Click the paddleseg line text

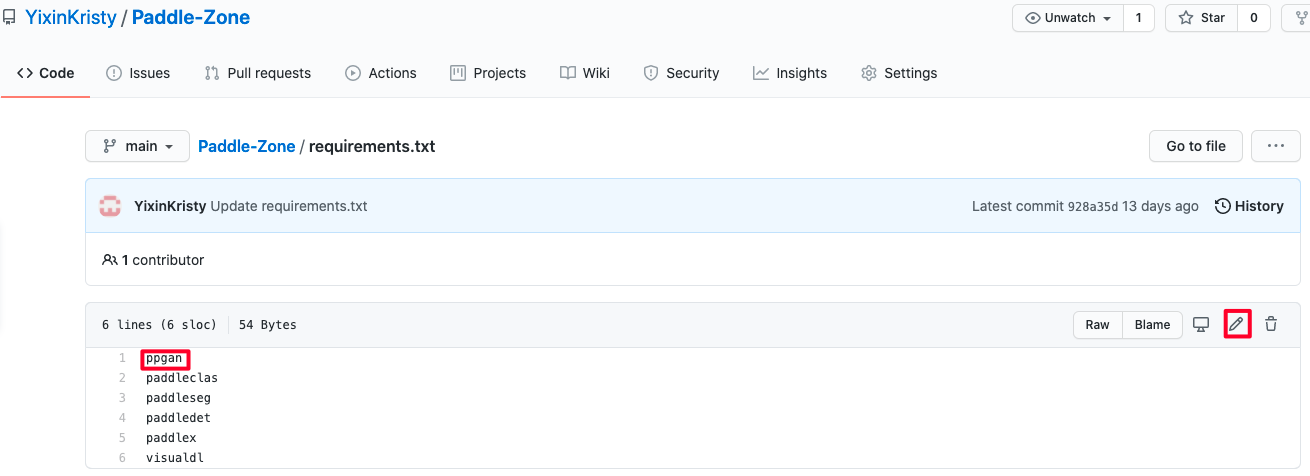point(178,398)
